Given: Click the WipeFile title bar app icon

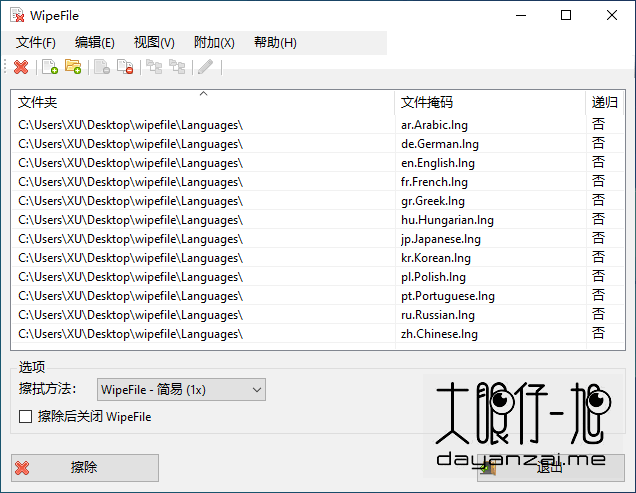Looking at the screenshot, I should pos(17,15).
